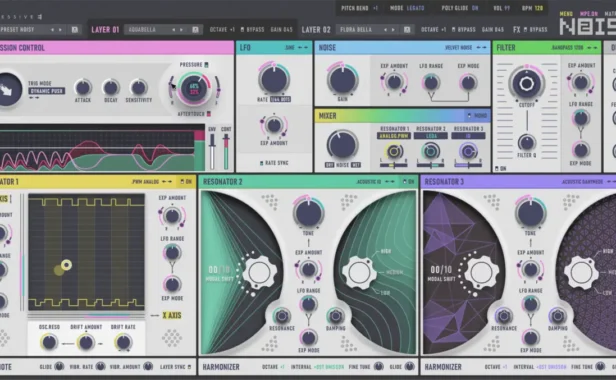Click the Mixer Resonator 3 level knob
Screen dimensions: 616x380
pyautogui.click(x=468, y=151)
